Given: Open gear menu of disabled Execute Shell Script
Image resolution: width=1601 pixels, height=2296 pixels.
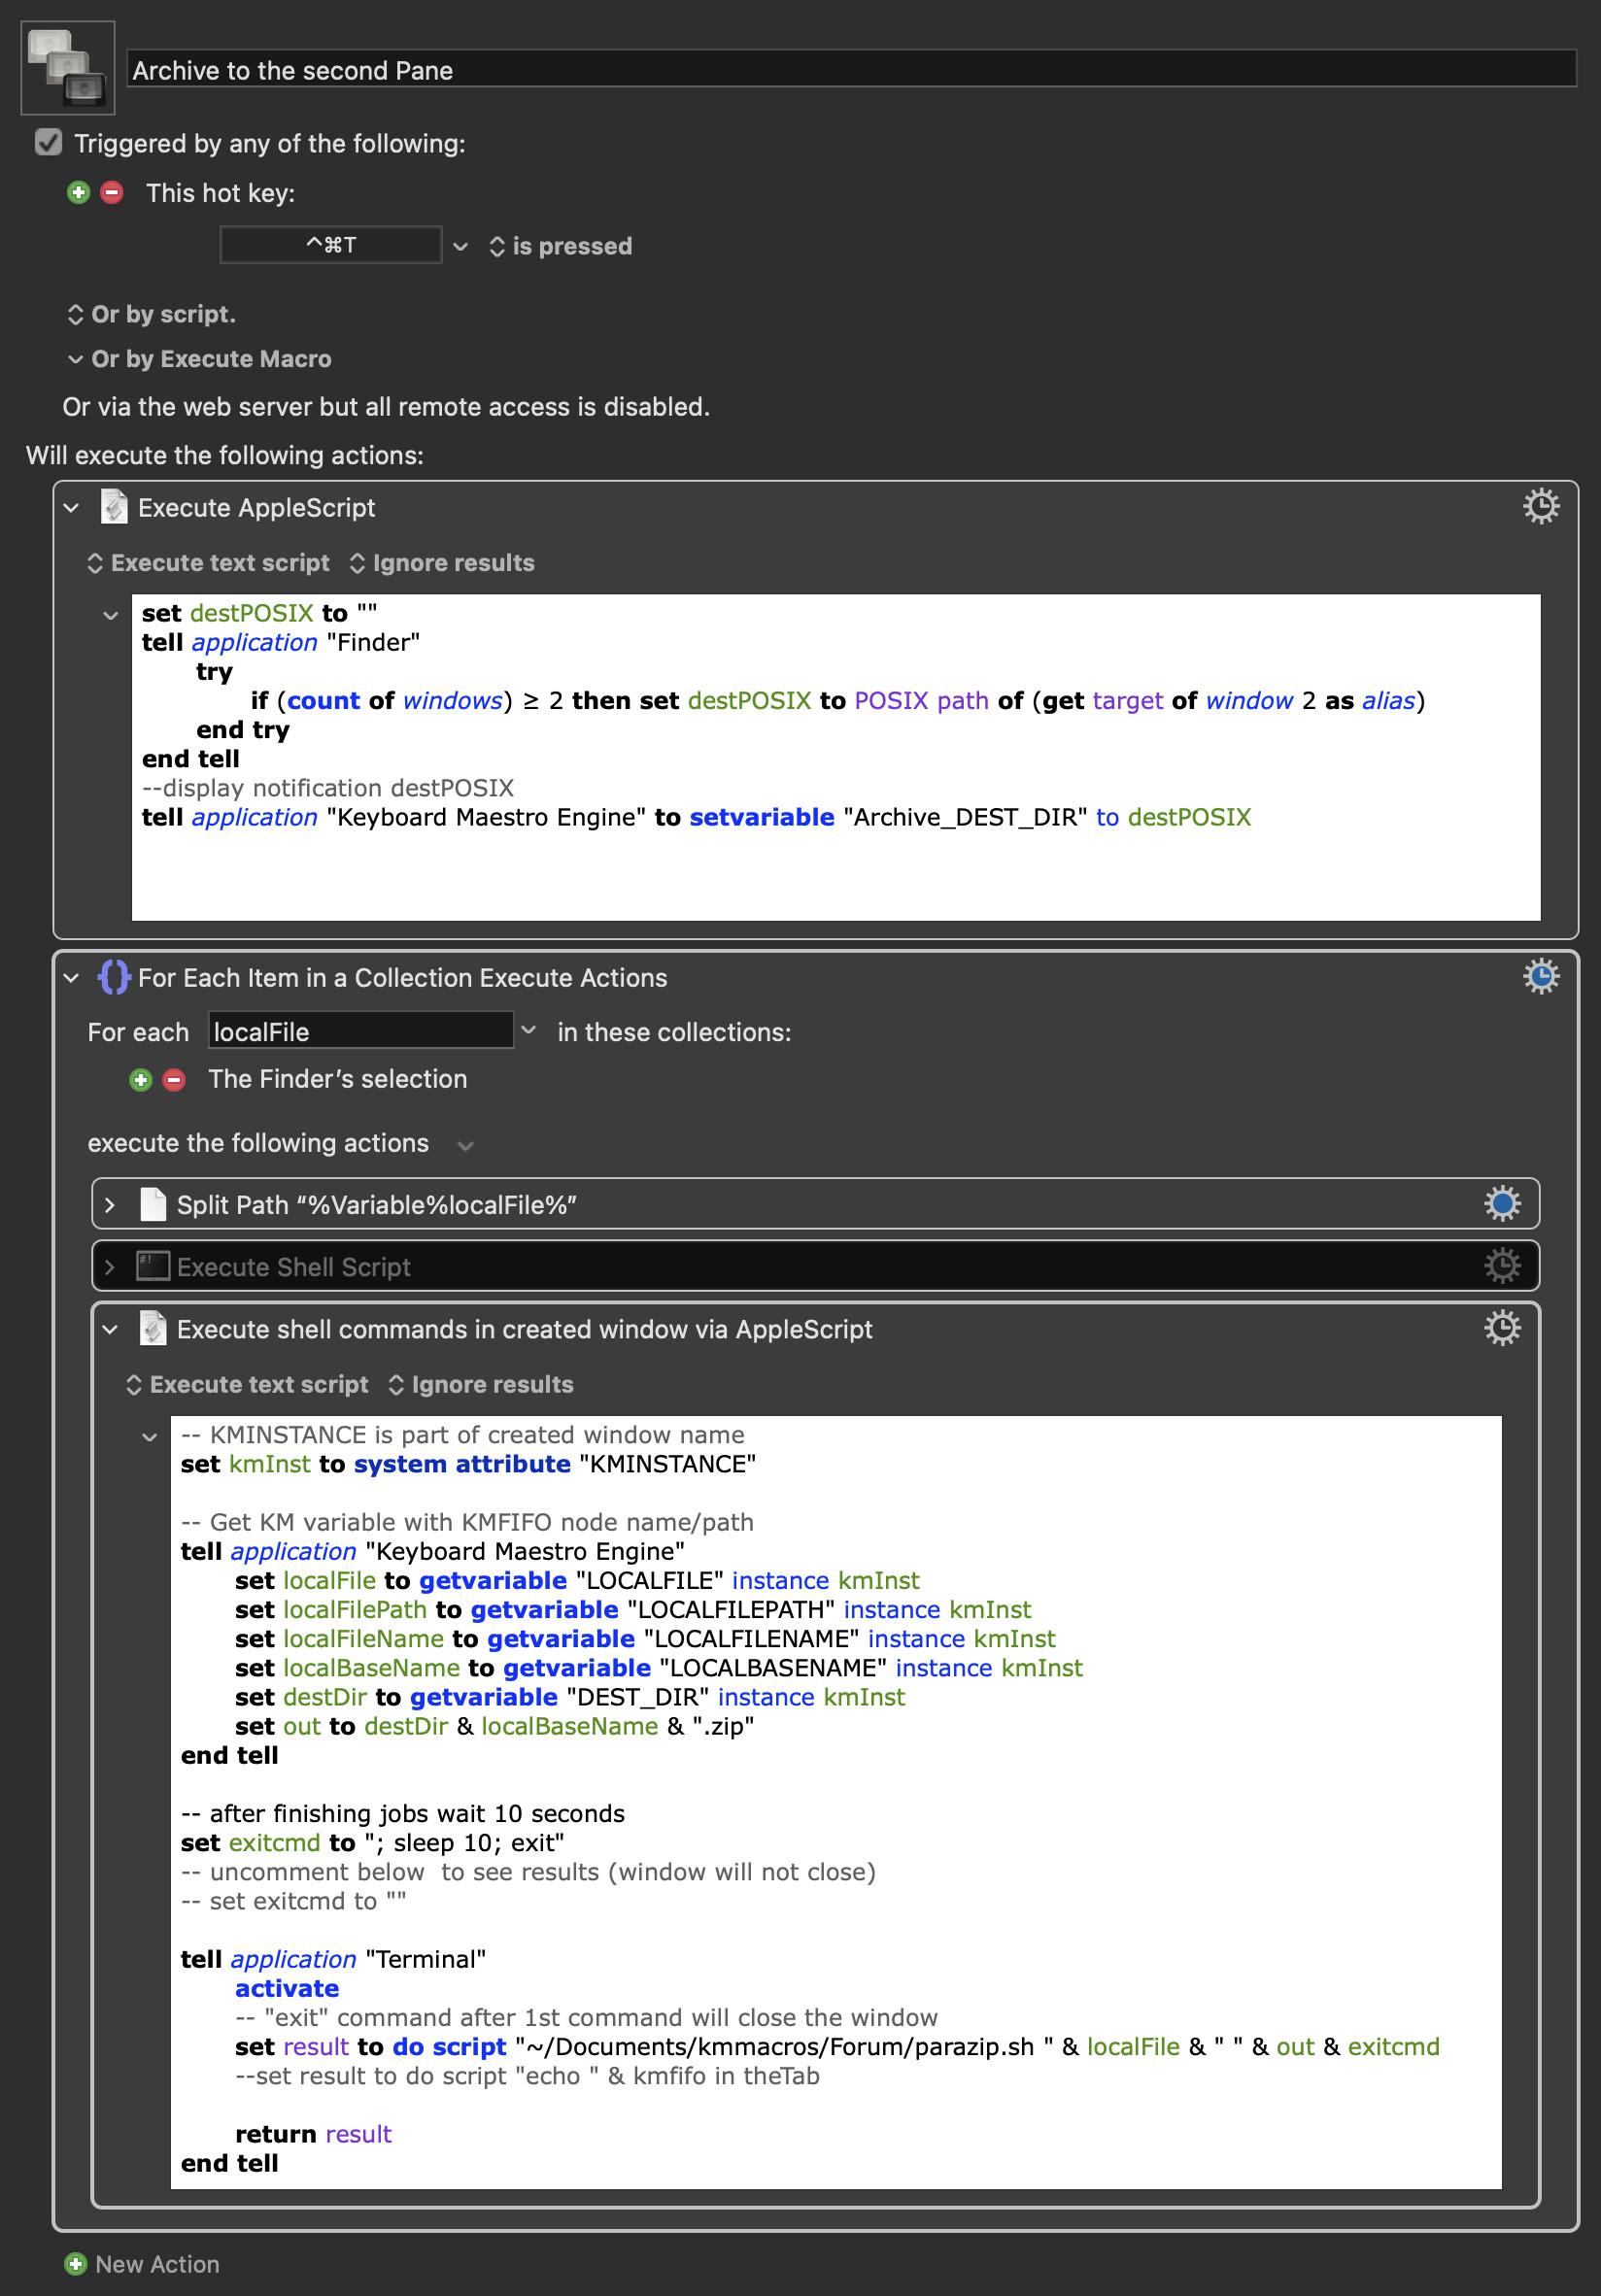Looking at the screenshot, I should pos(1501,1266).
